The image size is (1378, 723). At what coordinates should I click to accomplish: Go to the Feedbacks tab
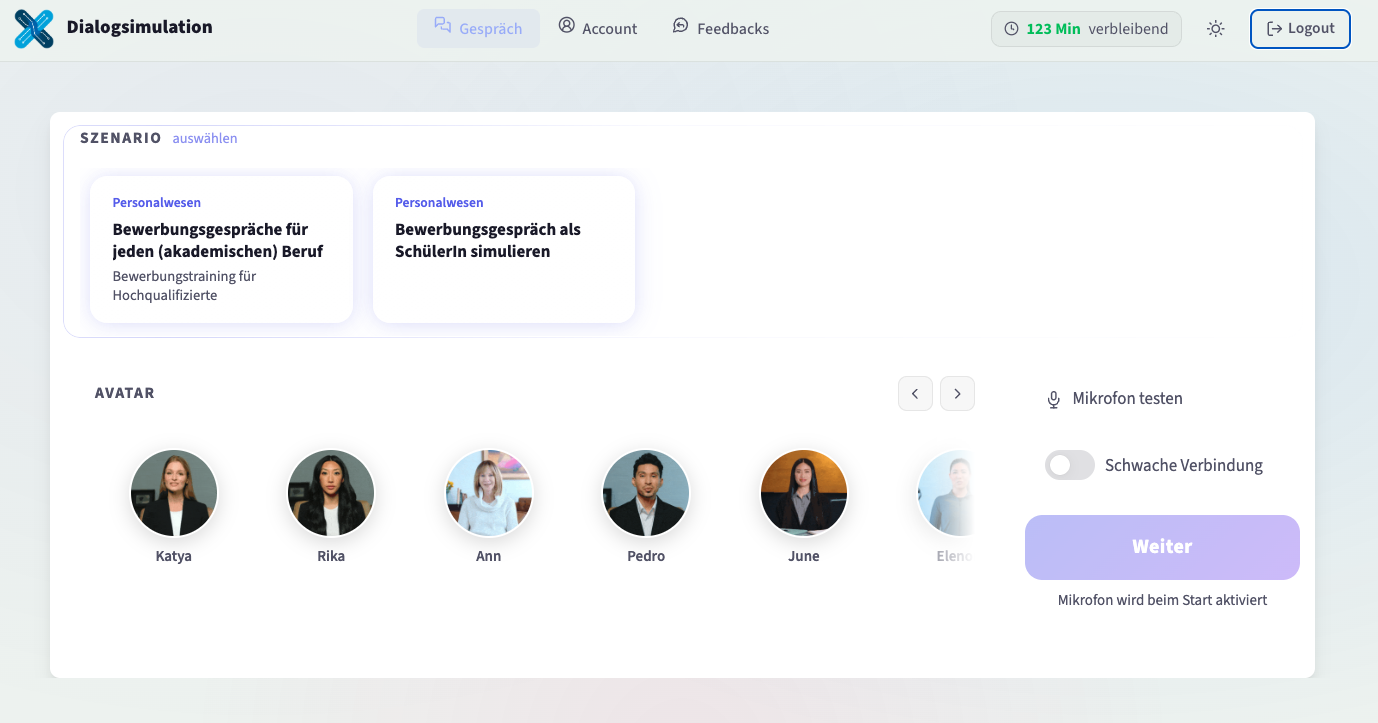[x=721, y=28]
